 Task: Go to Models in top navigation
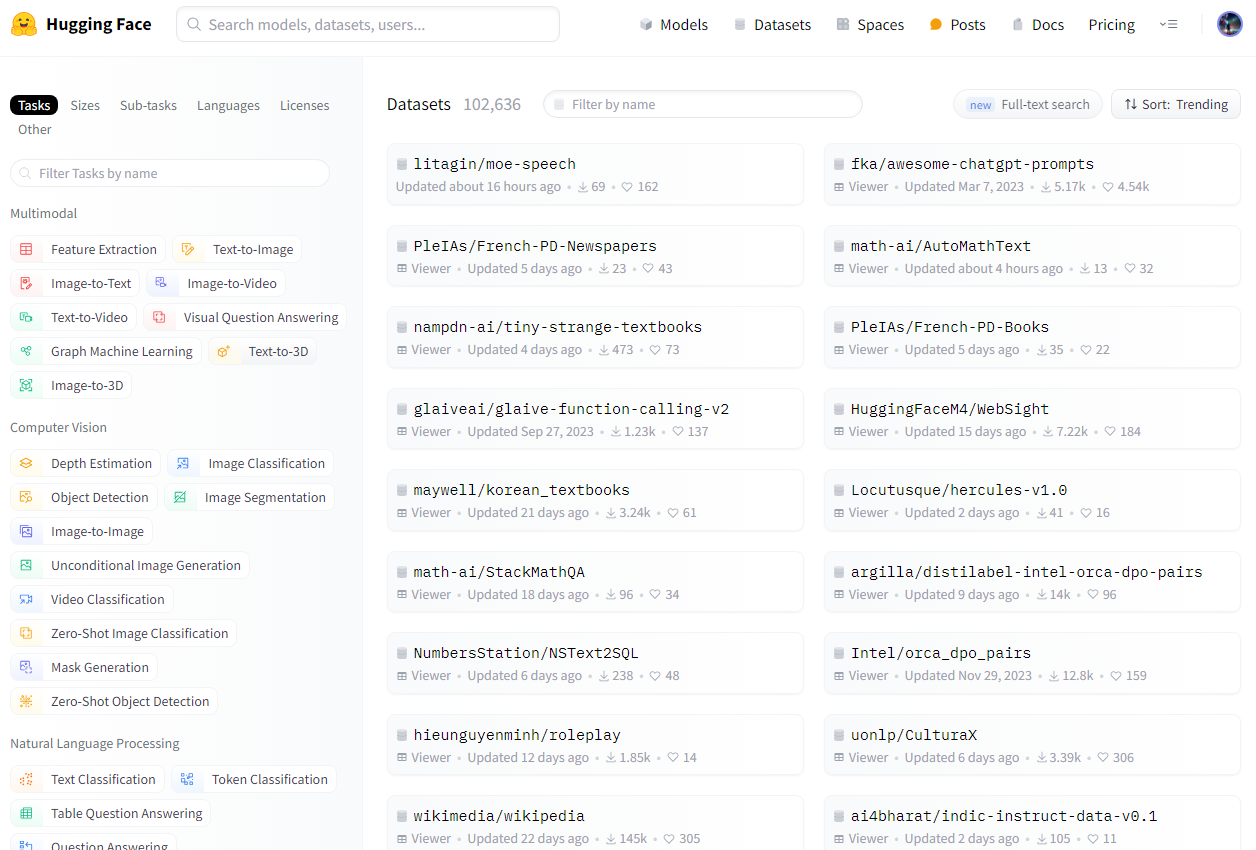(674, 25)
